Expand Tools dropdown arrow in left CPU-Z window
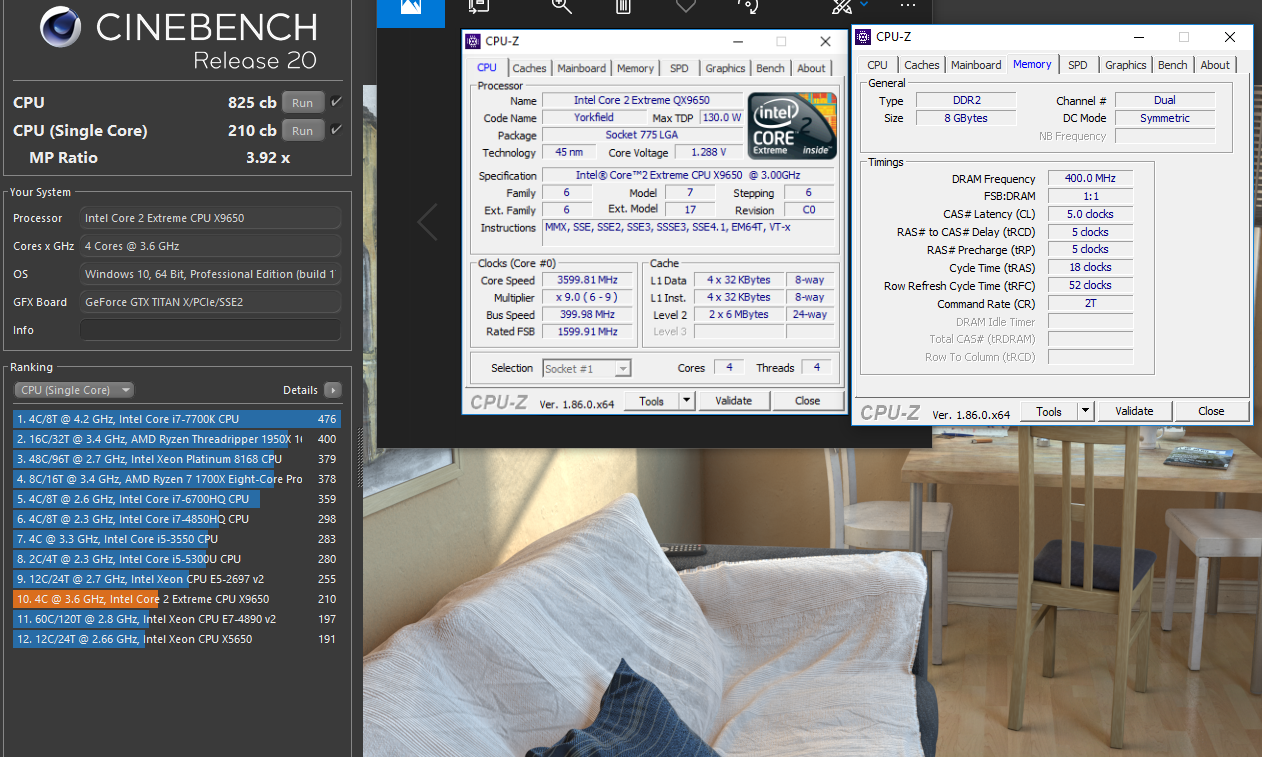1262x757 pixels. [686, 401]
